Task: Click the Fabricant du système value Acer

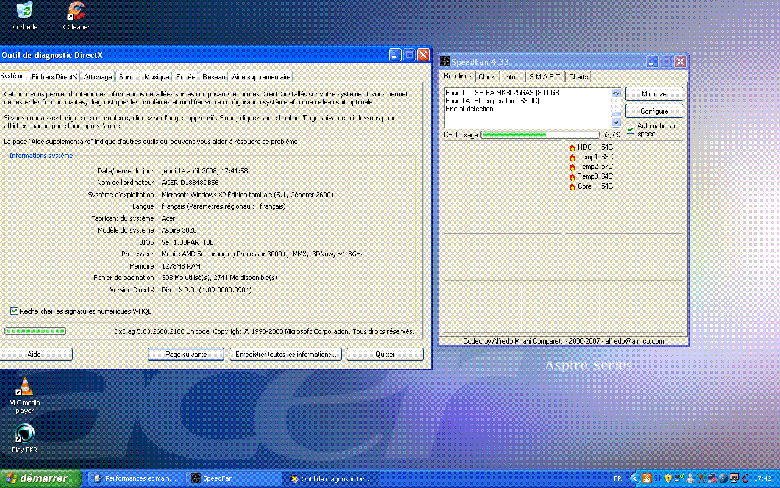Action: point(169,218)
